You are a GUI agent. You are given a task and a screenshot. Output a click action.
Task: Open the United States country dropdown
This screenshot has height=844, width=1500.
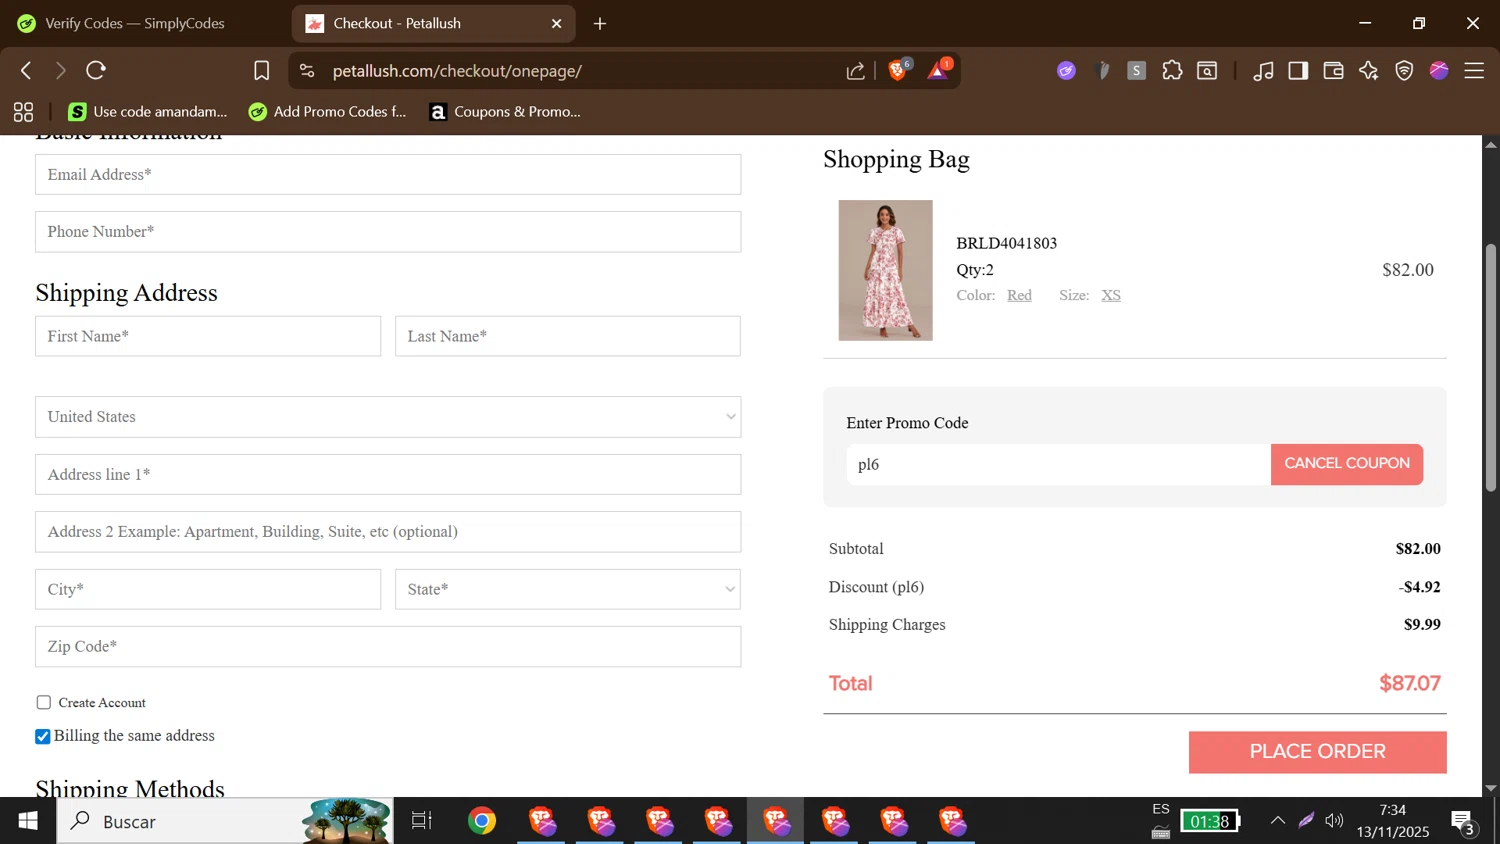click(x=388, y=417)
